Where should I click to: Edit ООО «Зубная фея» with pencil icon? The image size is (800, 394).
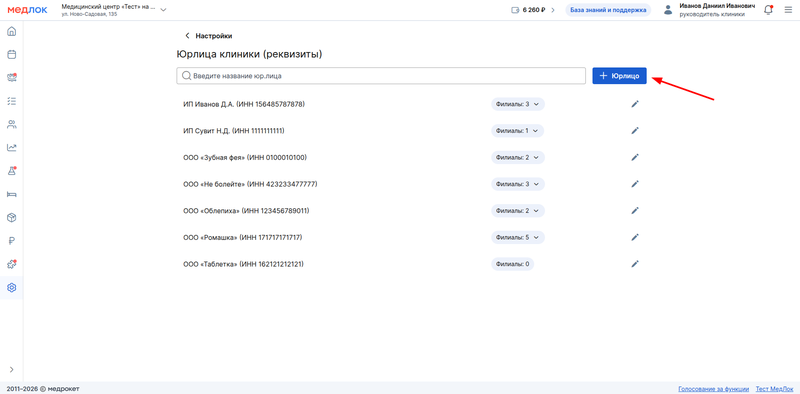click(x=635, y=157)
